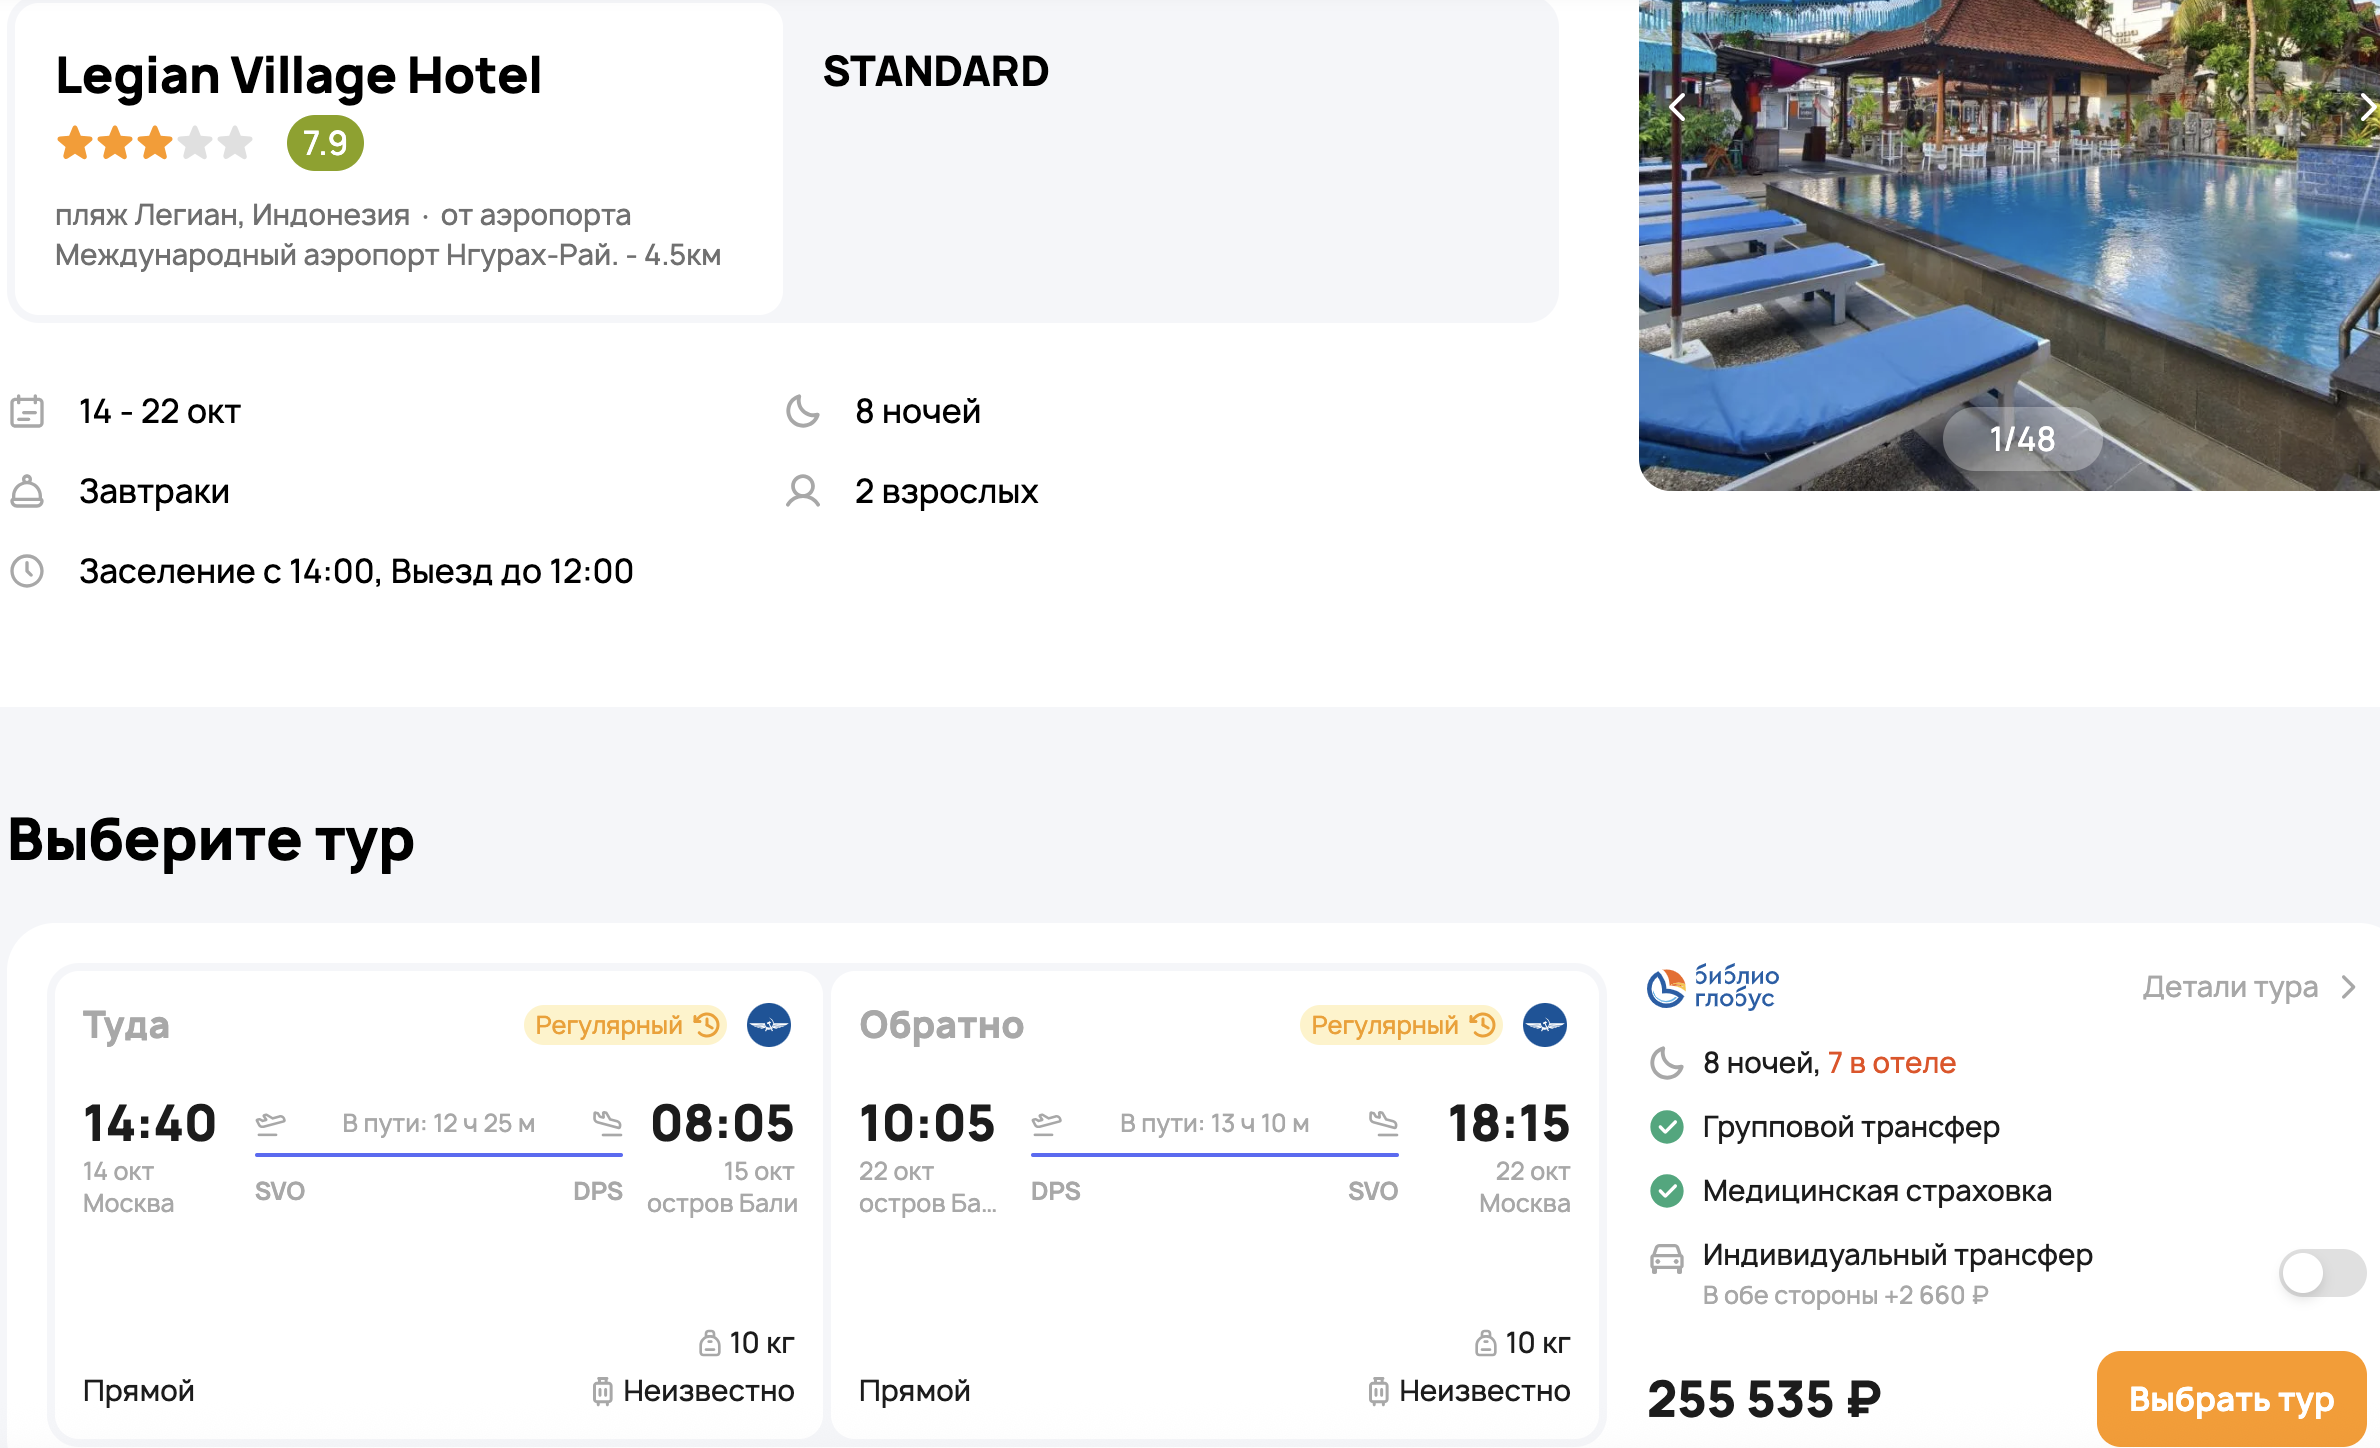Click the airline logo in Обратно card
The height and width of the screenshot is (1448, 2380).
pos(1545,1025)
